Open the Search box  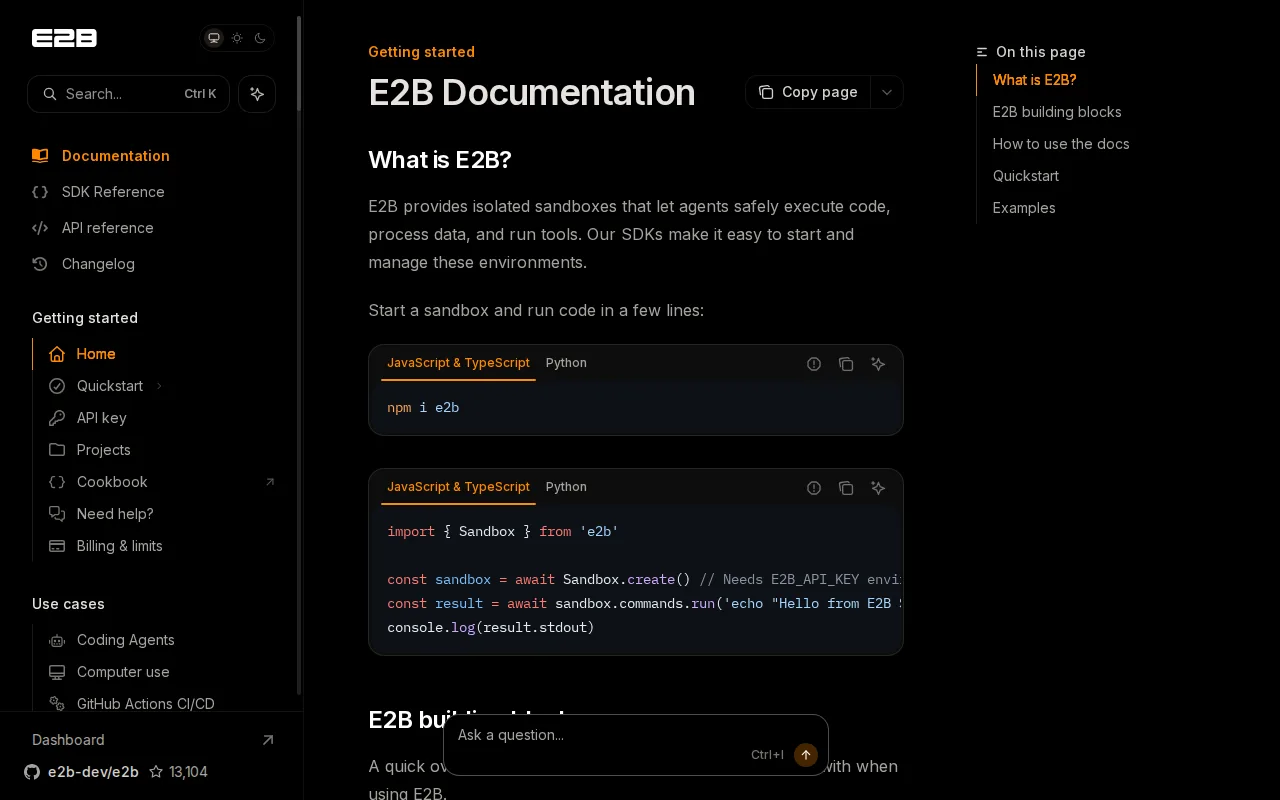128,94
